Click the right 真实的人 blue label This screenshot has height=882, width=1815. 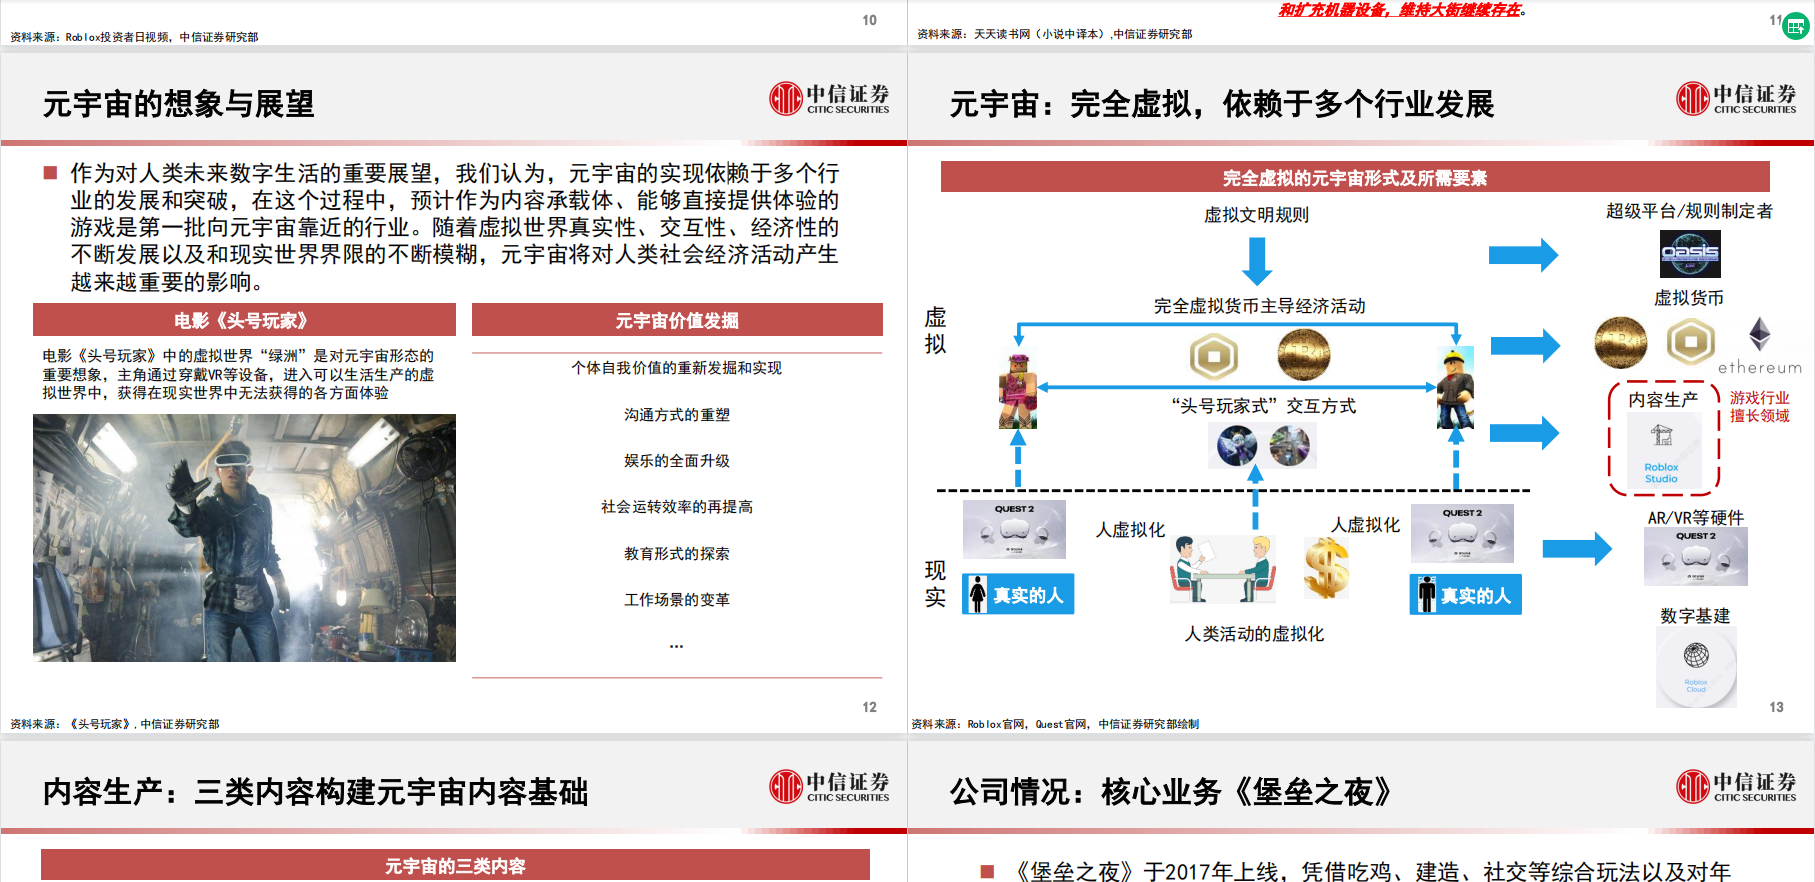[1466, 595]
